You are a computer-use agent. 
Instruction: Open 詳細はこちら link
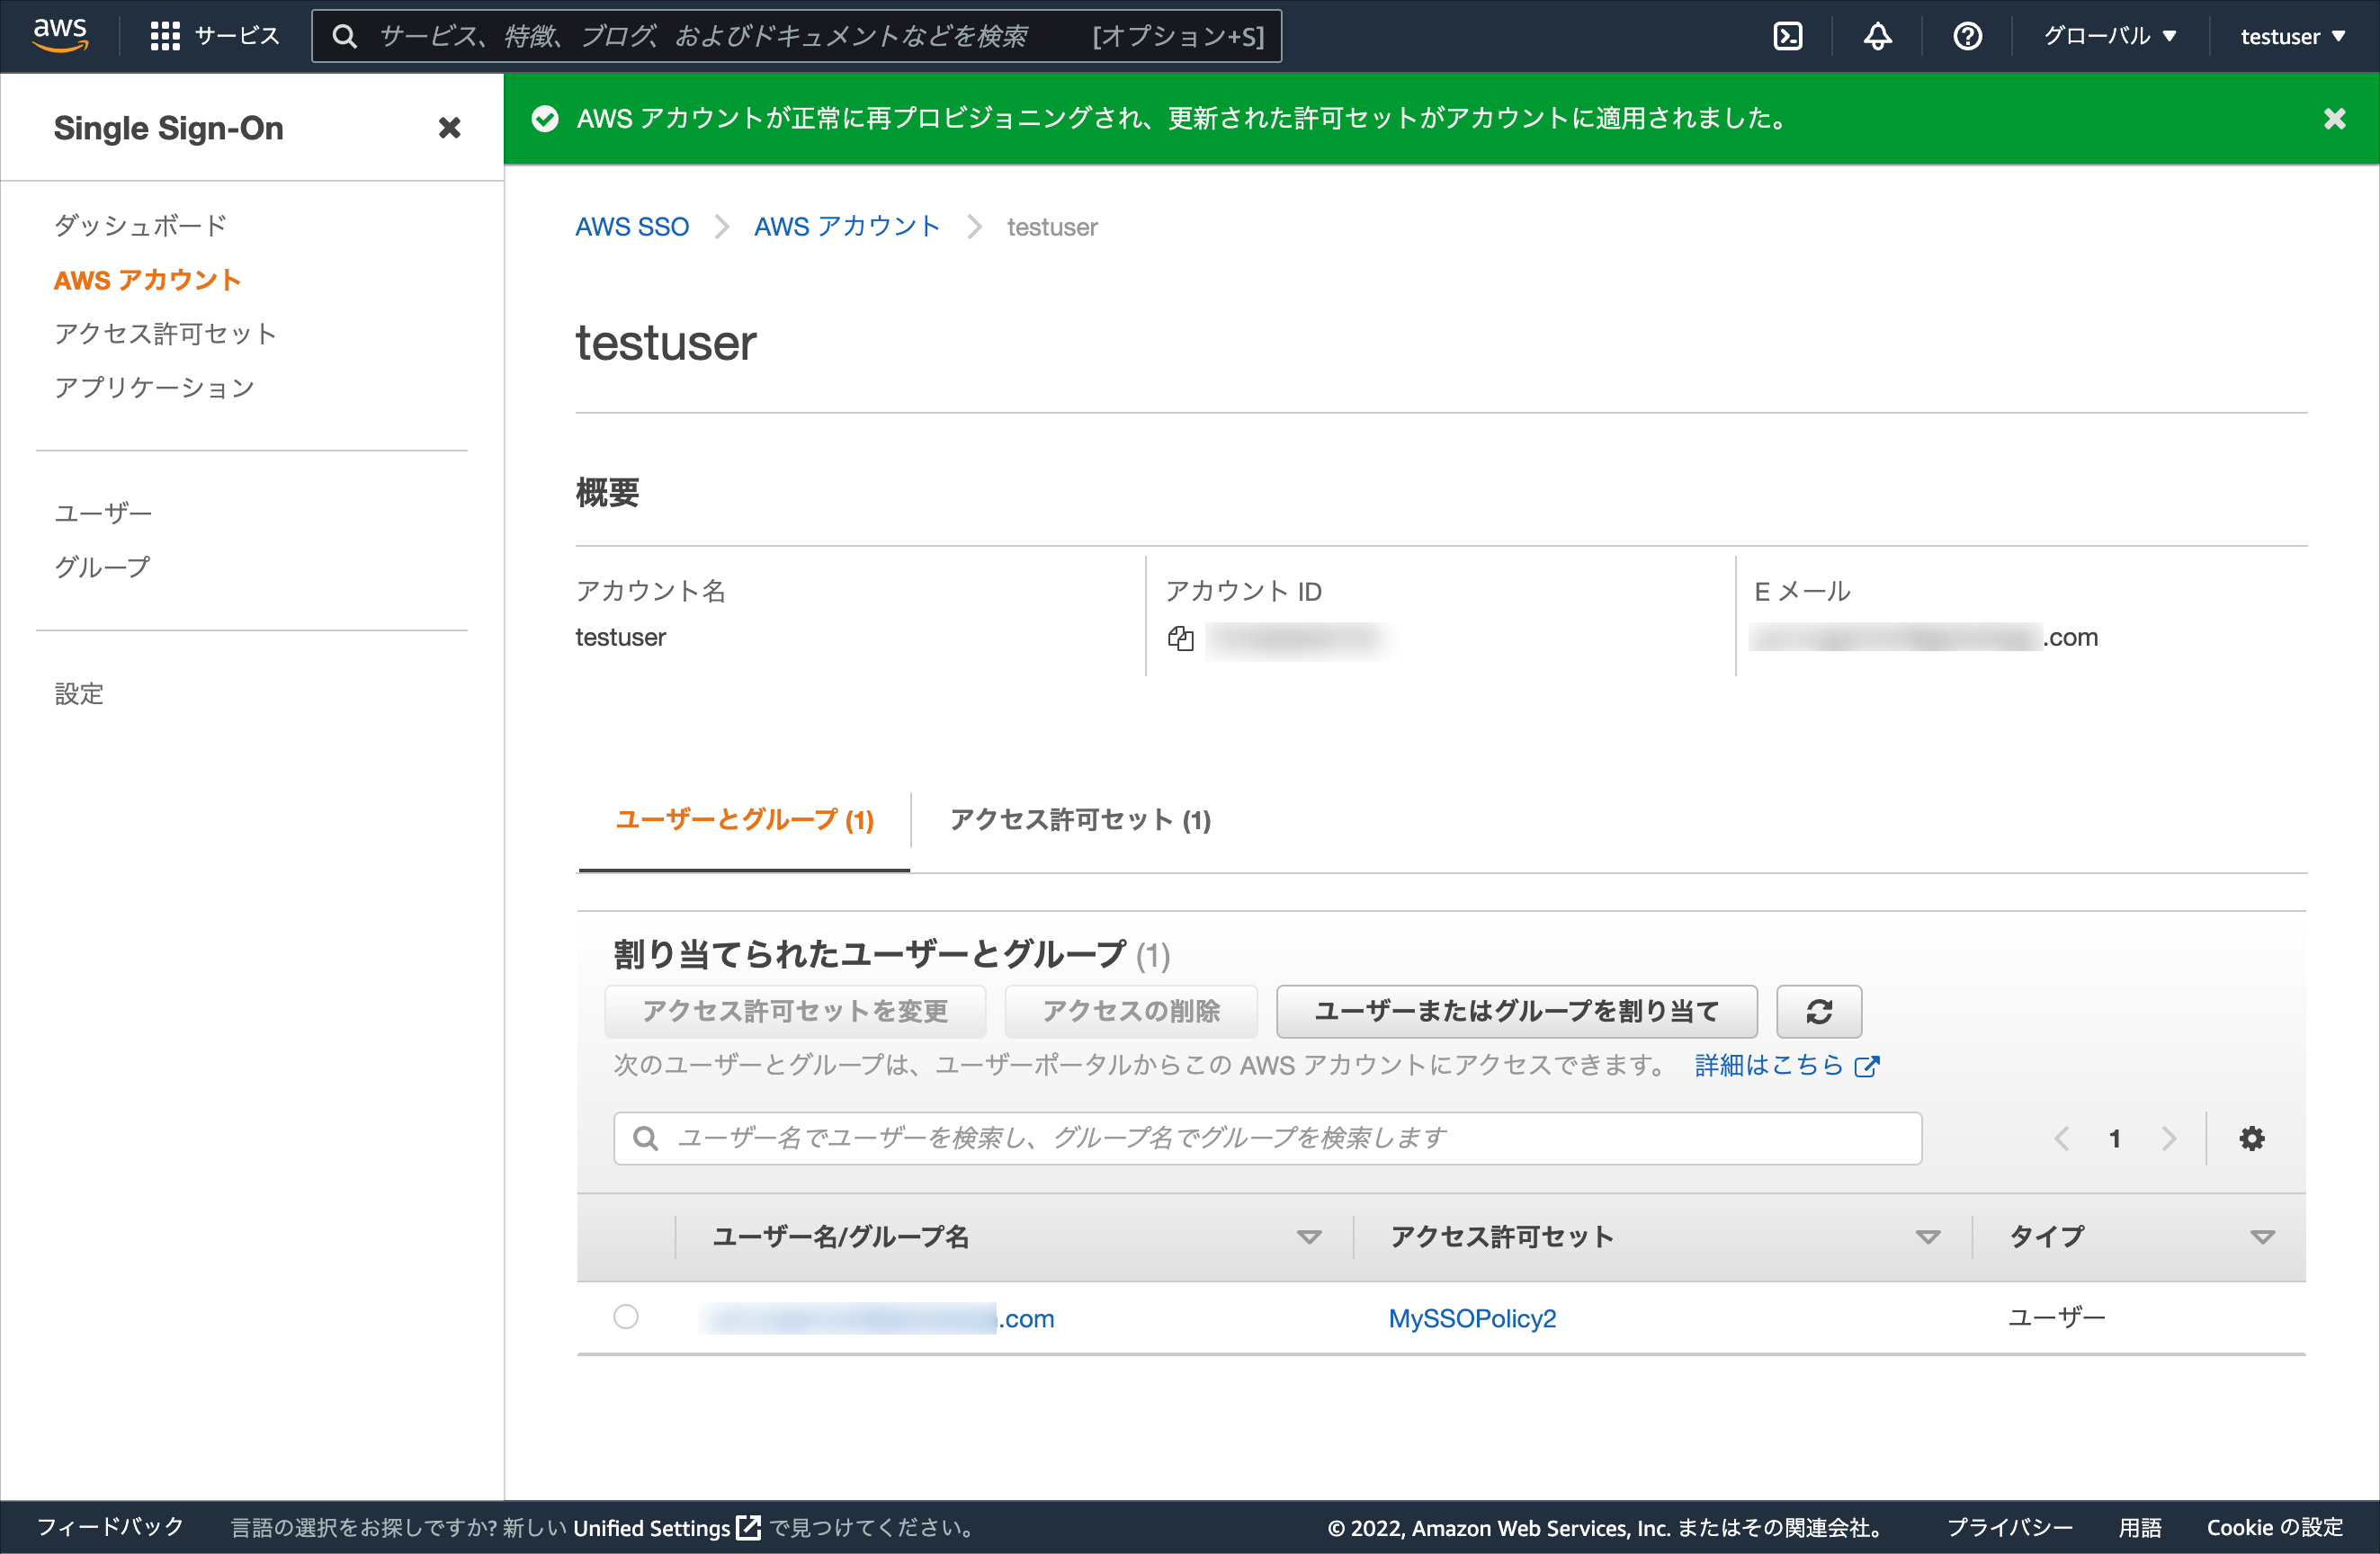pyautogui.click(x=1787, y=1065)
